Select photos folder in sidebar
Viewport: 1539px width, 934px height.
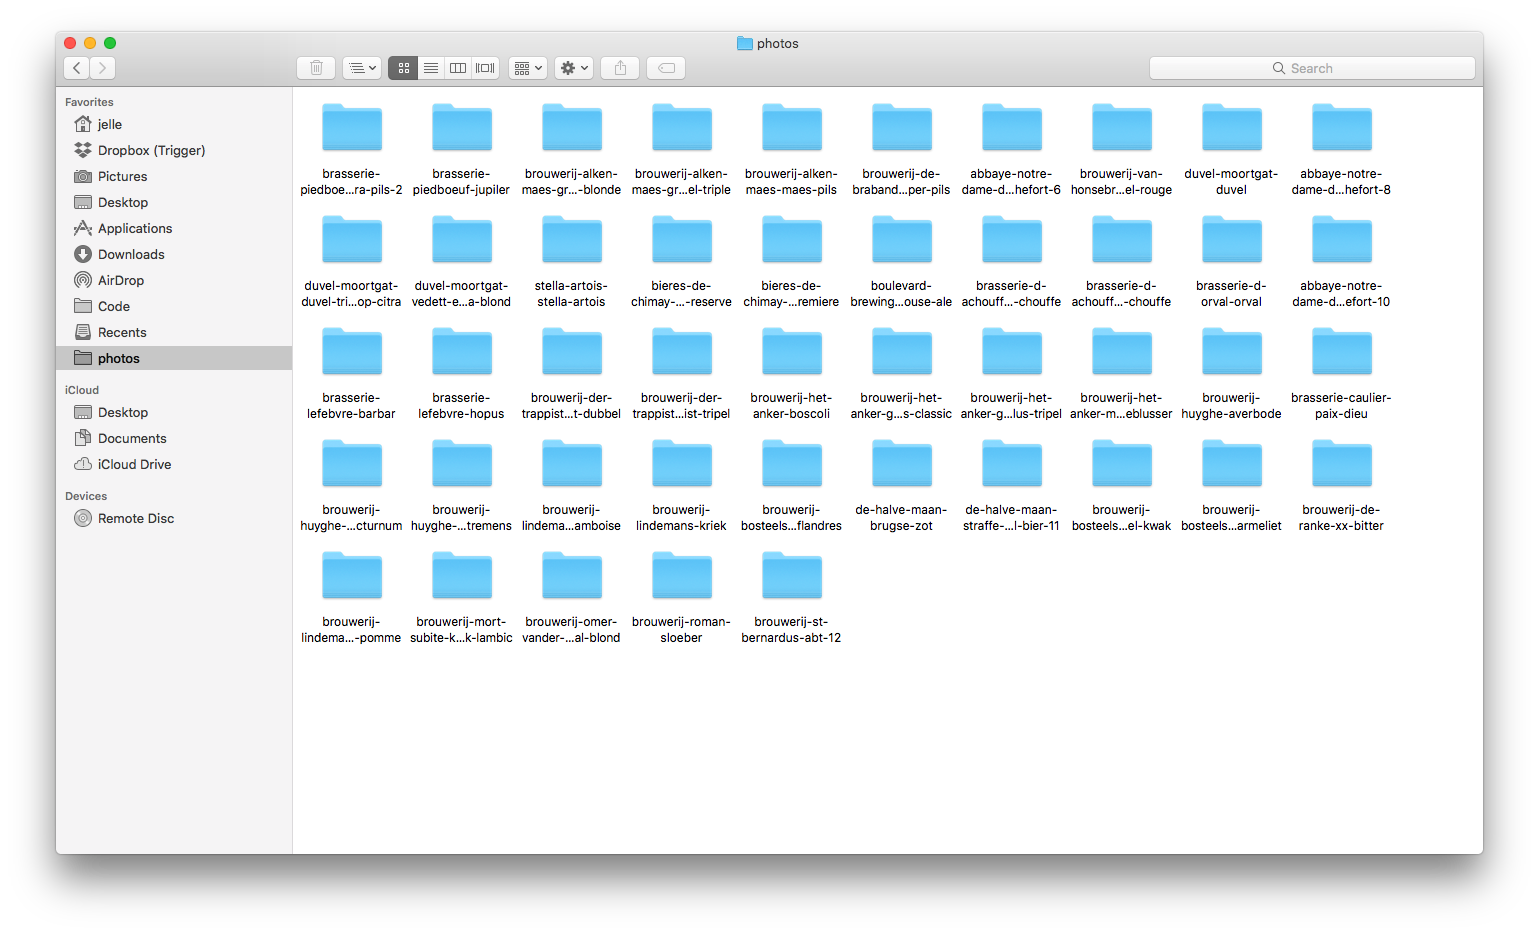pos(174,358)
